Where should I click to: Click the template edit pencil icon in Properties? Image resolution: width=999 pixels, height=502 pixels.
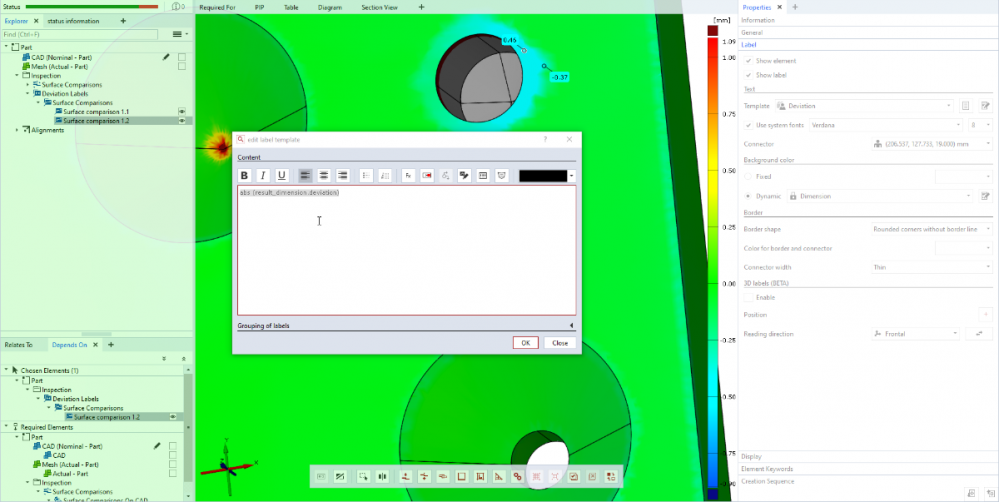986,106
